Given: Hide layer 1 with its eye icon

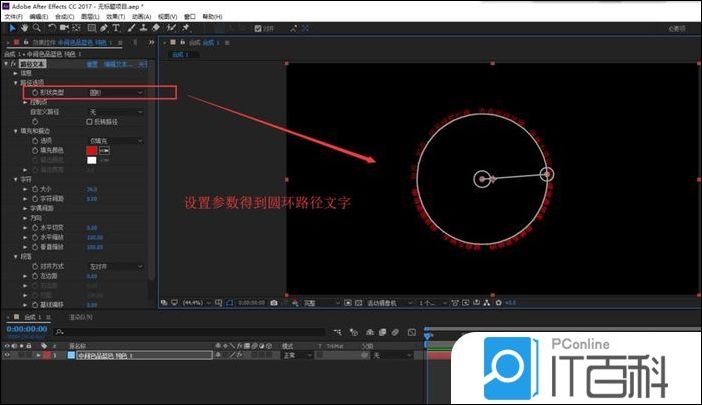Looking at the screenshot, I should [x=7, y=355].
